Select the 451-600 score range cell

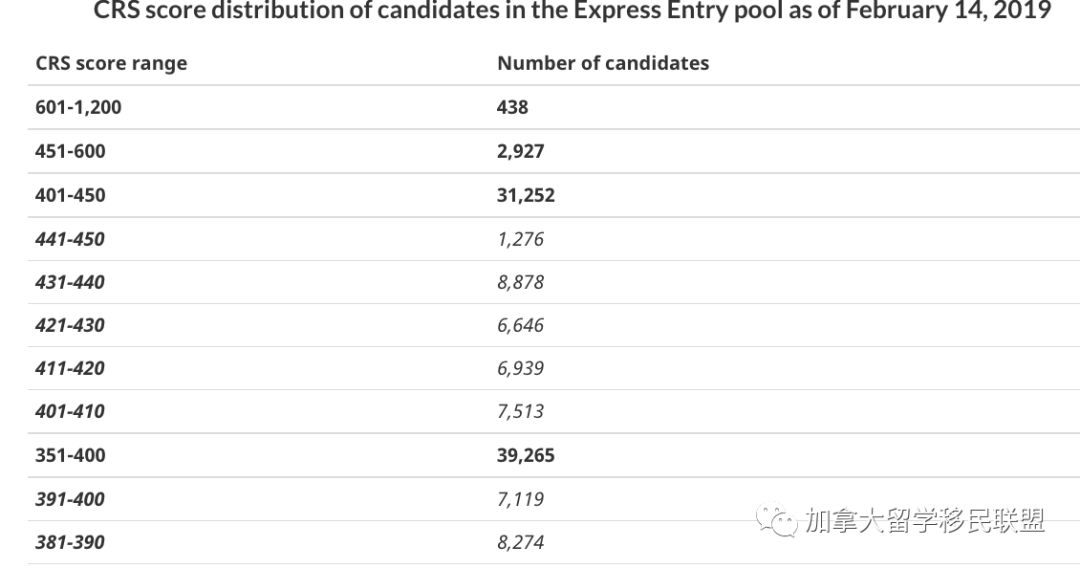point(70,151)
